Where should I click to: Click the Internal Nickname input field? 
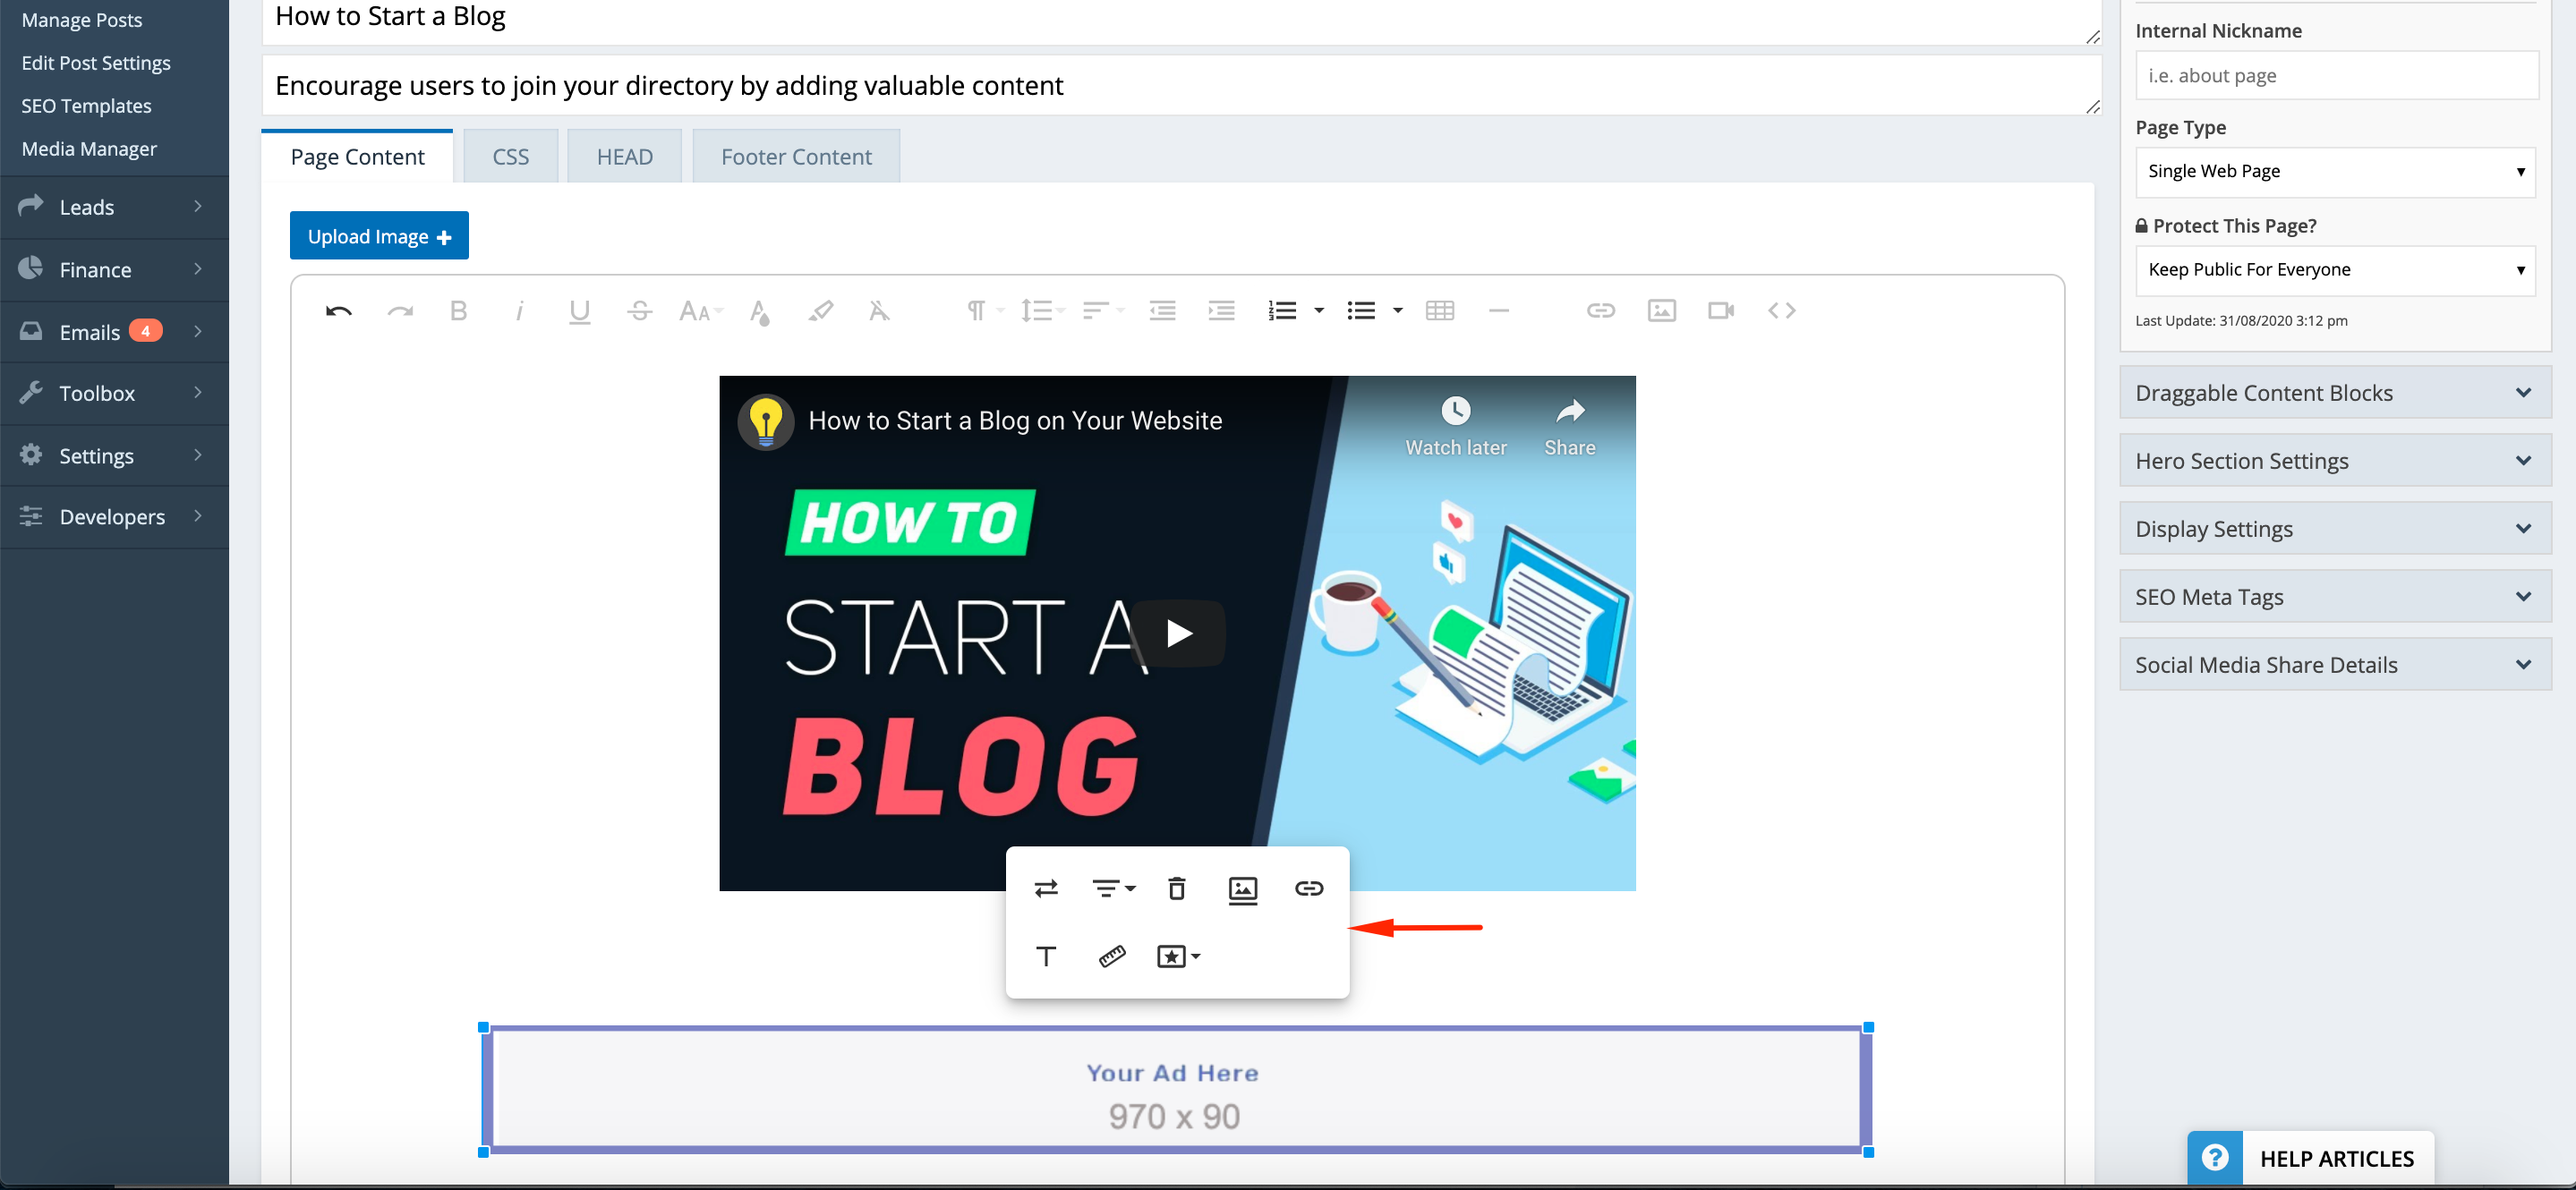2336,76
